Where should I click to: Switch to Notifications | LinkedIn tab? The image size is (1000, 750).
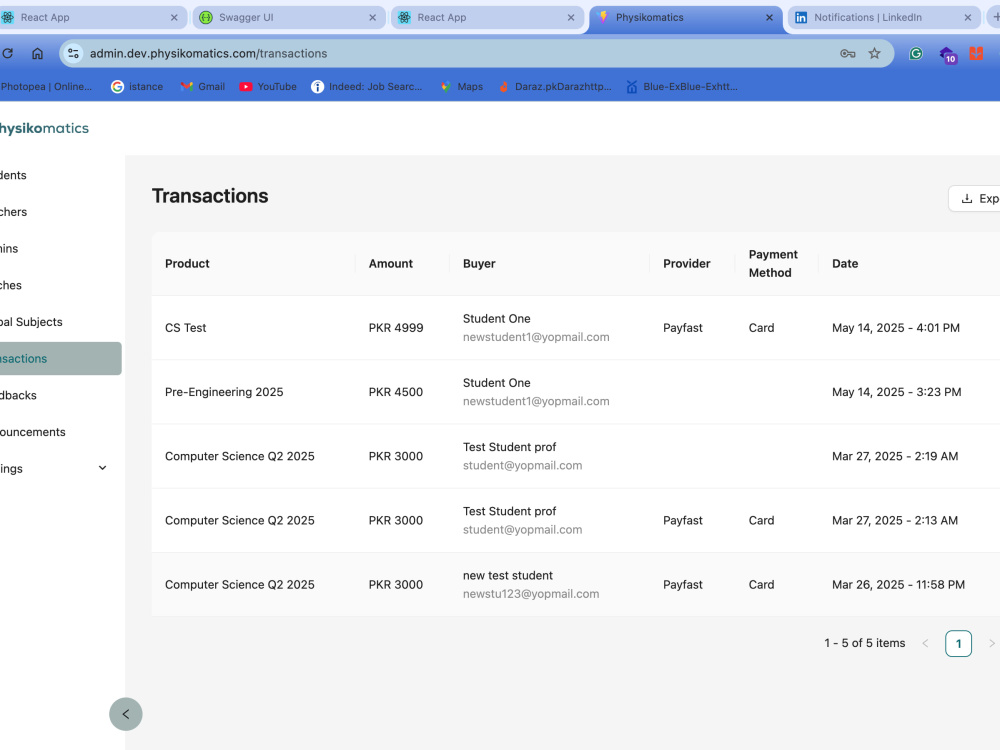coord(884,18)
